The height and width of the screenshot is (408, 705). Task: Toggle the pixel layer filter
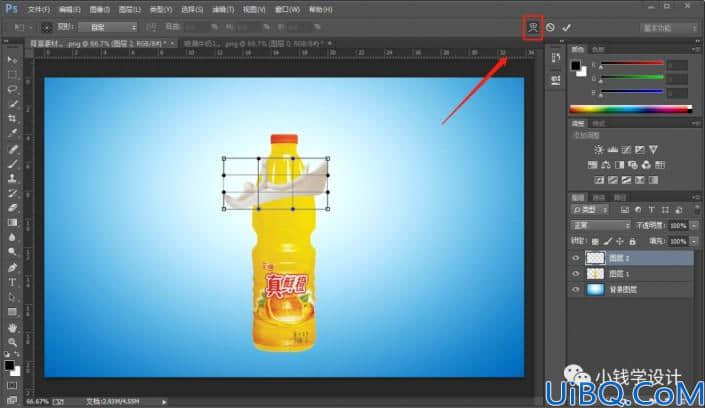click(x=625, y=210)
